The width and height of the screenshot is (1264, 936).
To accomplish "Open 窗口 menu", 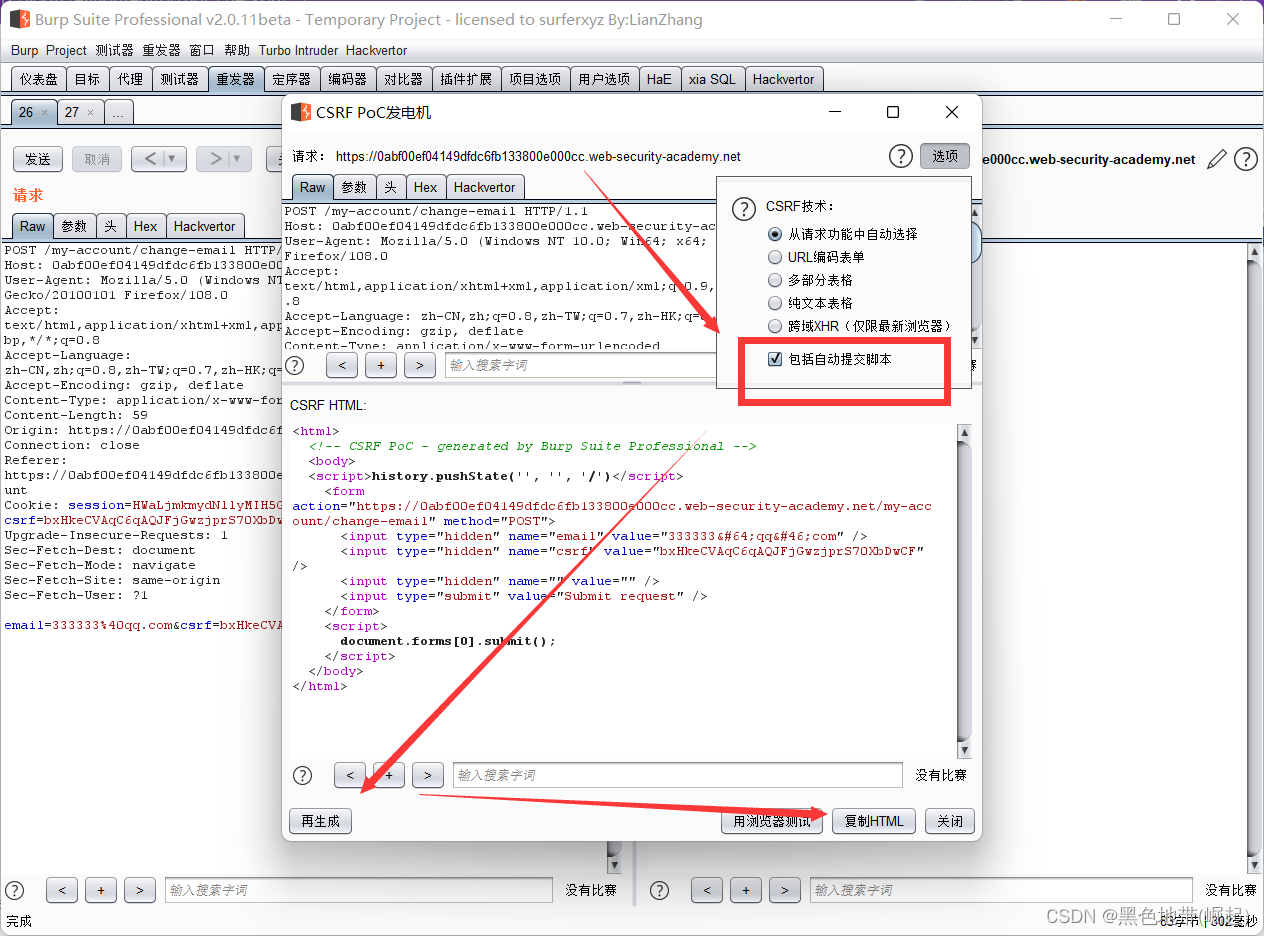I will [202, 50].
